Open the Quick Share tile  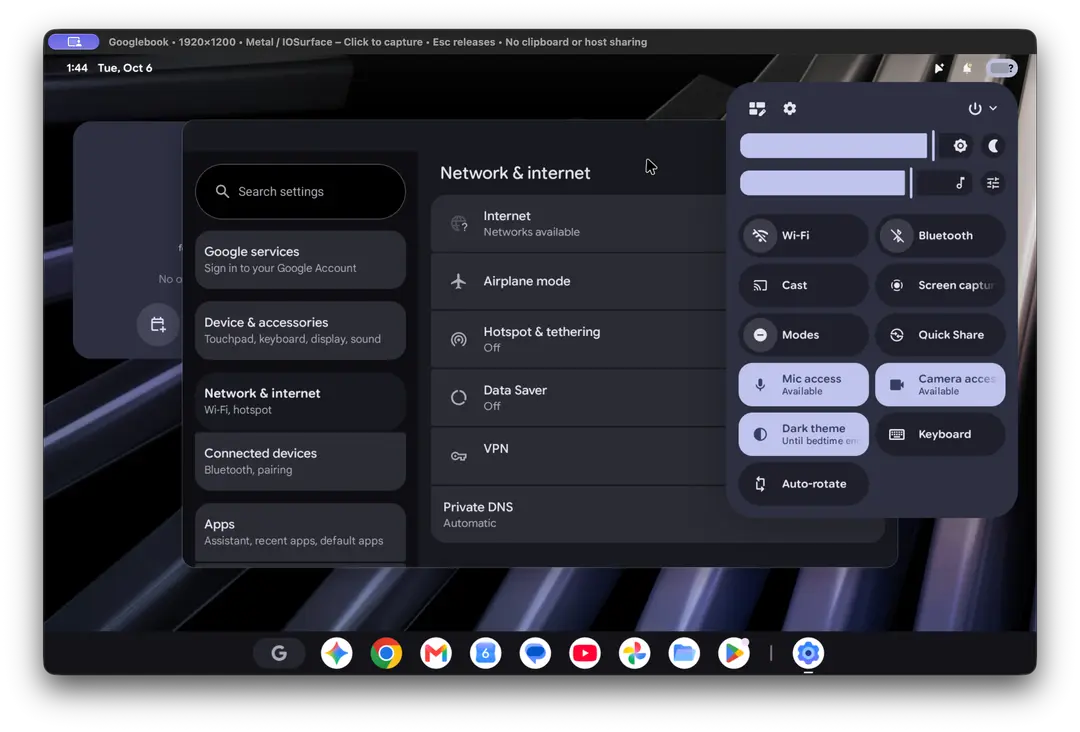coord(940,335)
